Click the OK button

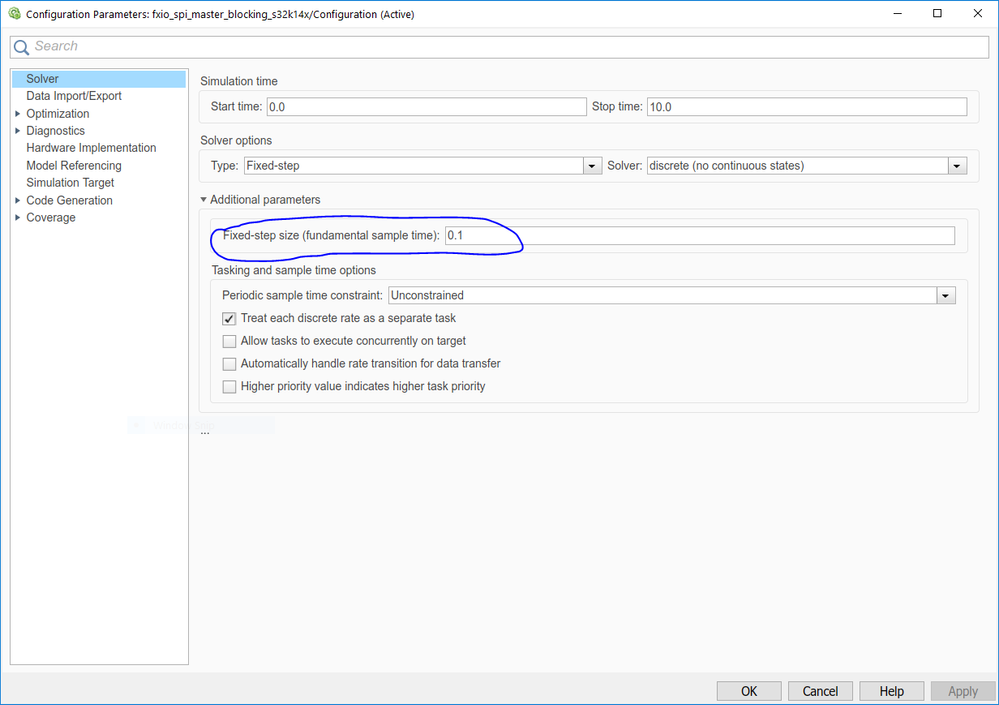click(749, 691)
